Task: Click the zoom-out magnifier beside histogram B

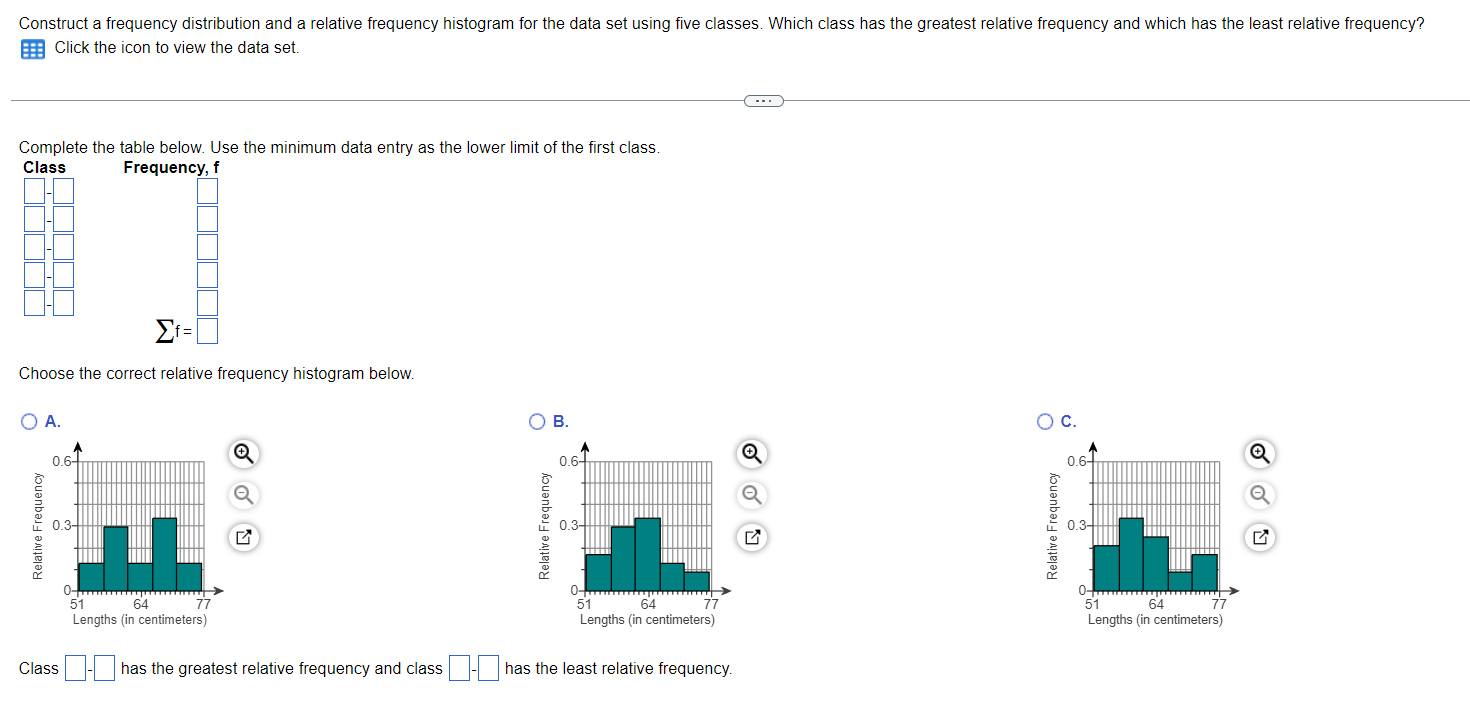Action: pyautogui.click(x=751, y=495)
